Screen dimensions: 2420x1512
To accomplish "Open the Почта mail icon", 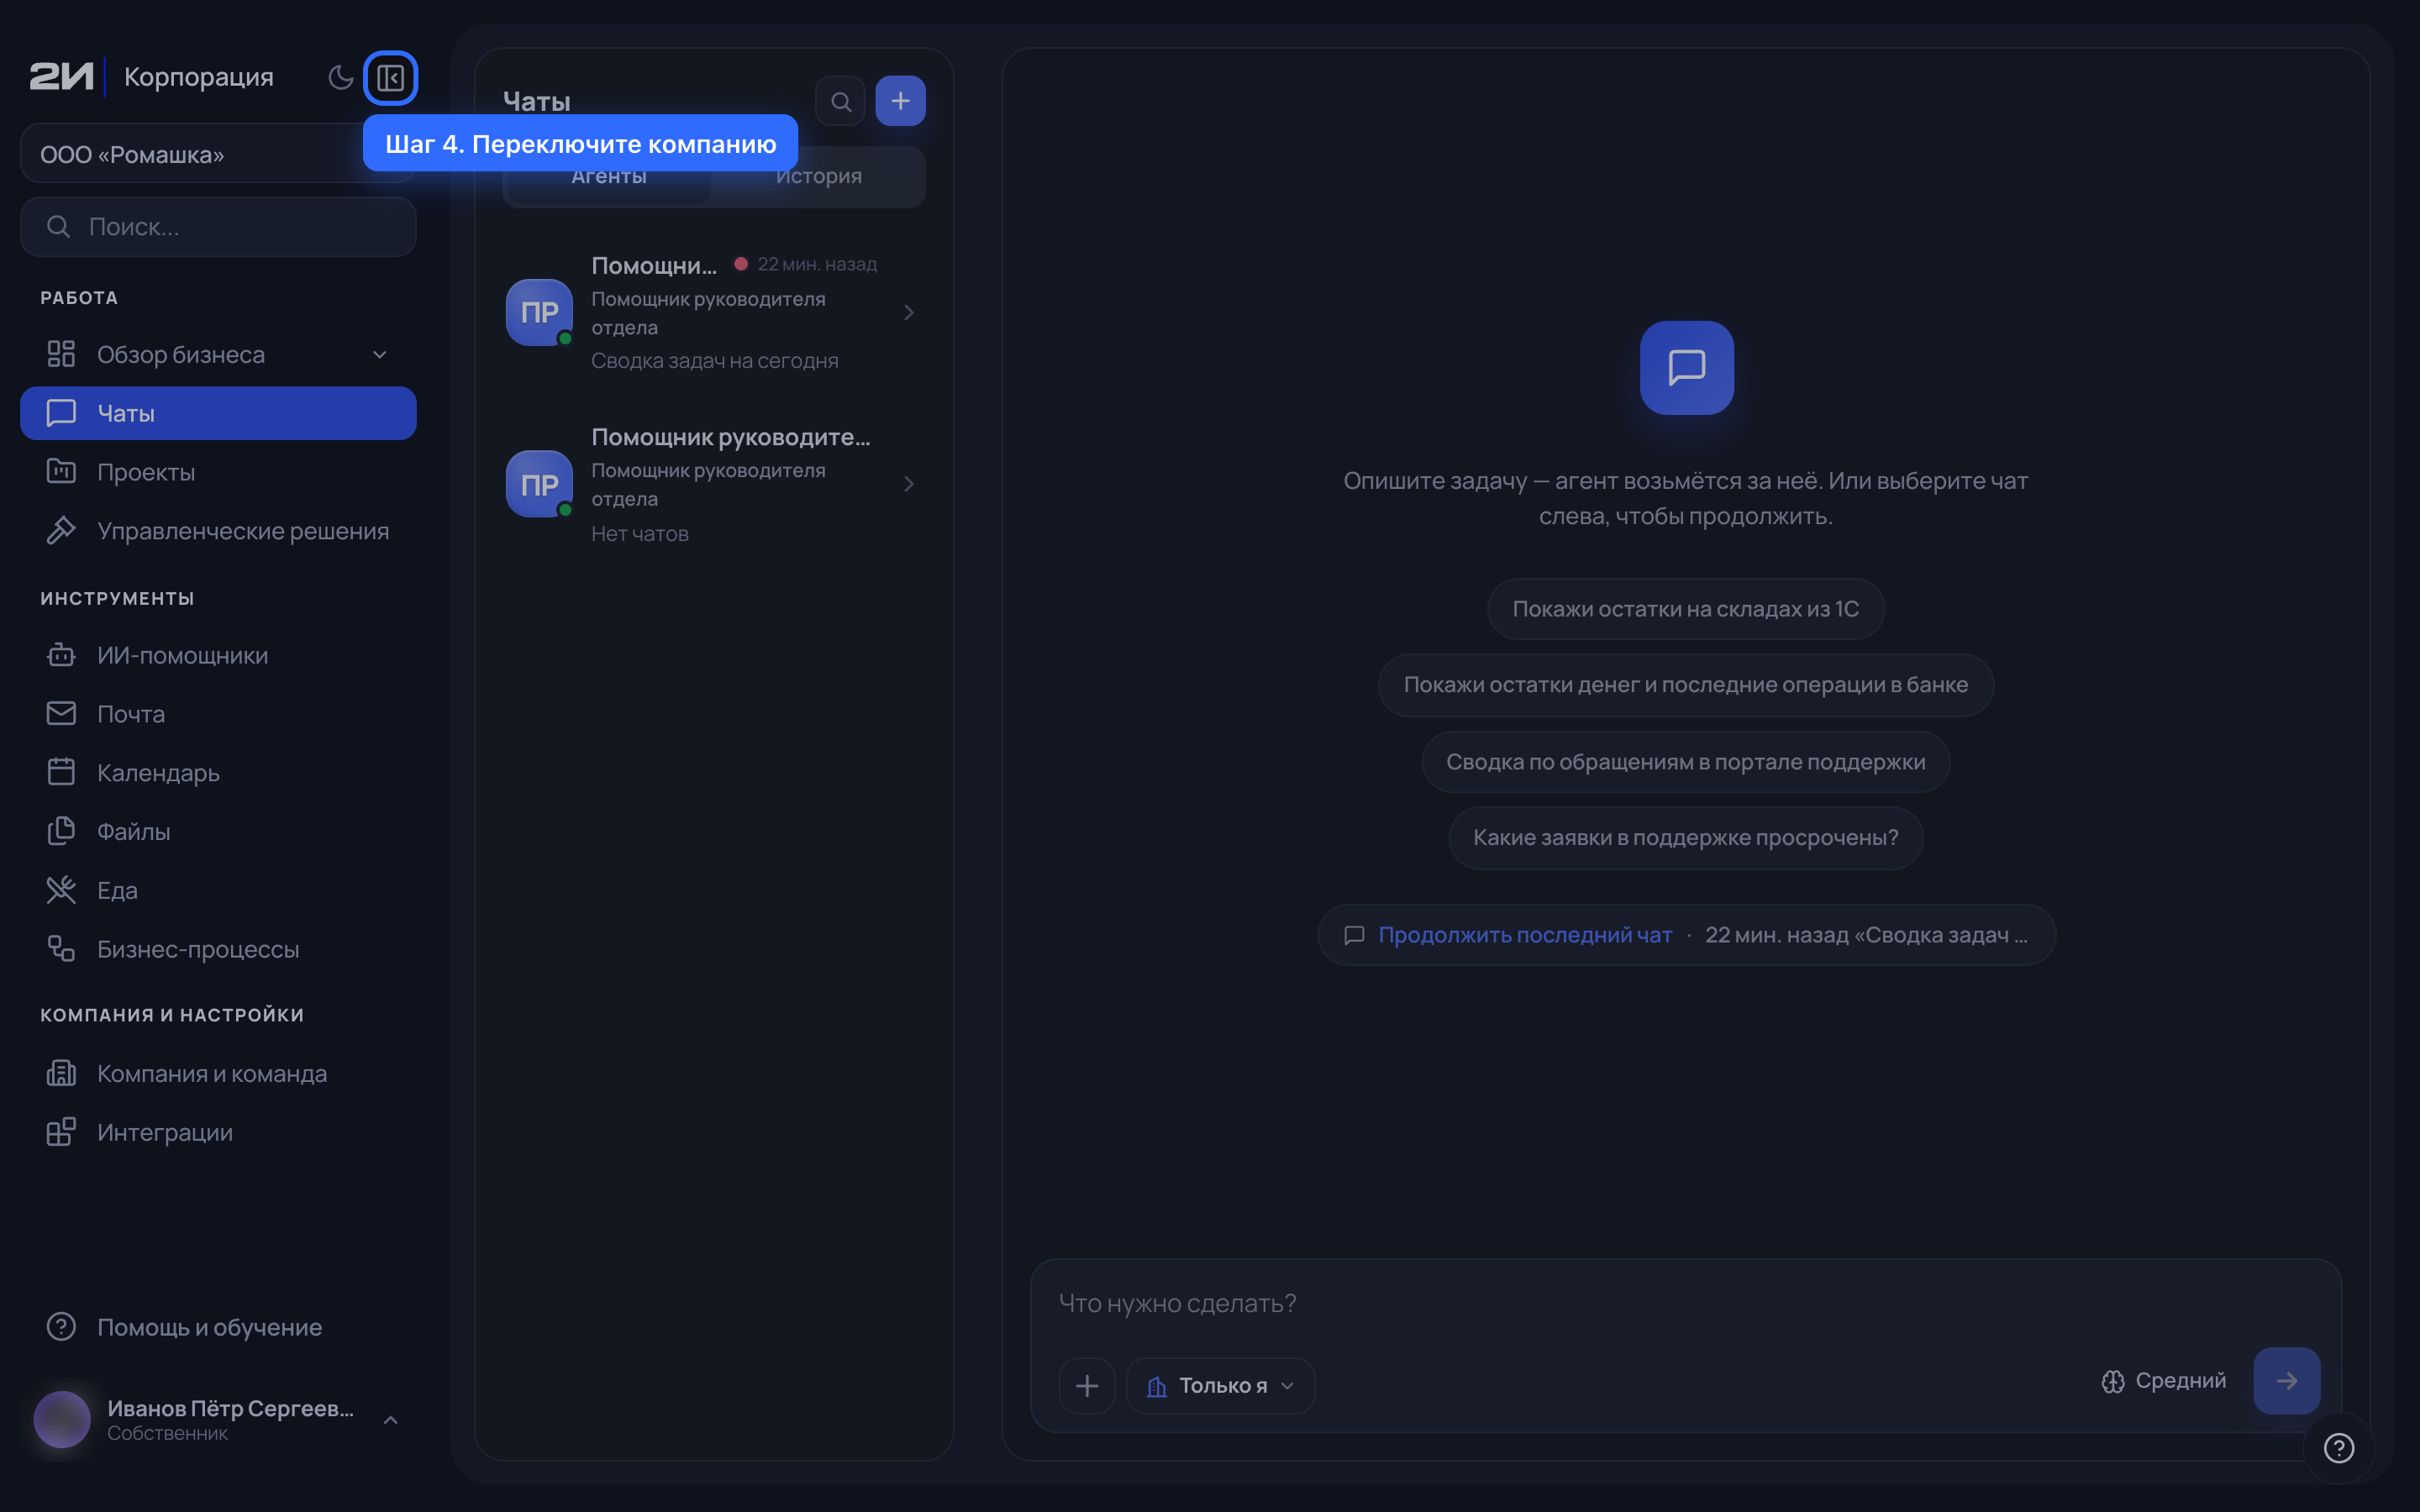I will pos(61,714).
